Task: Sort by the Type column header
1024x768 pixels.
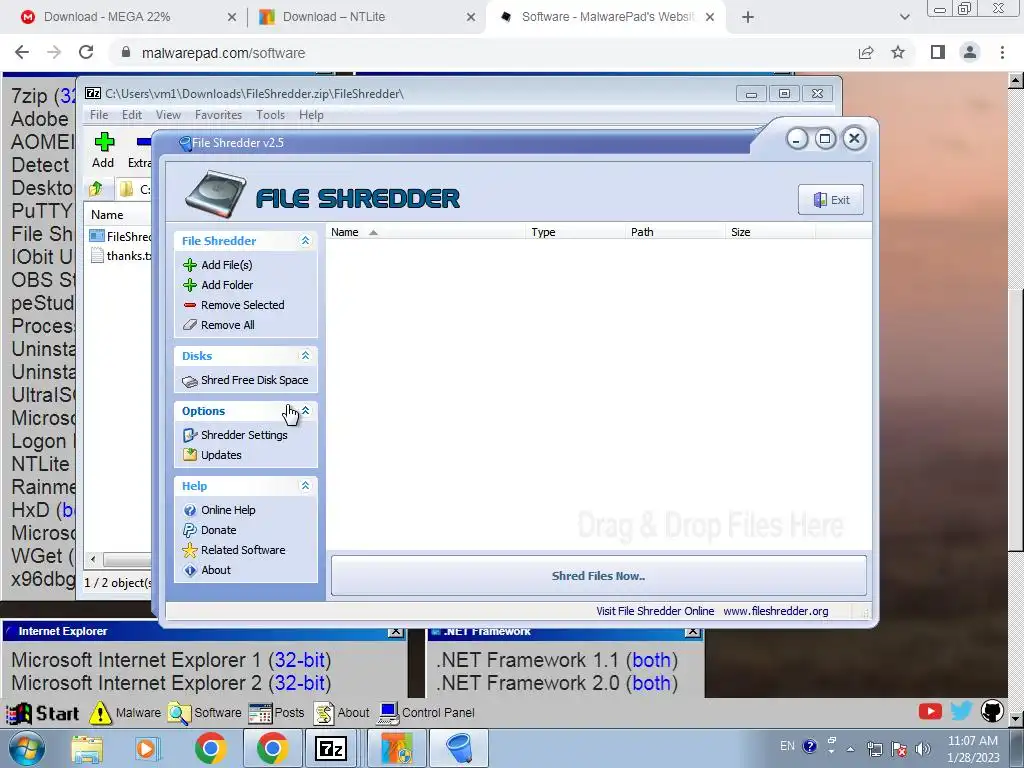Action: click(x=575, y=232)
